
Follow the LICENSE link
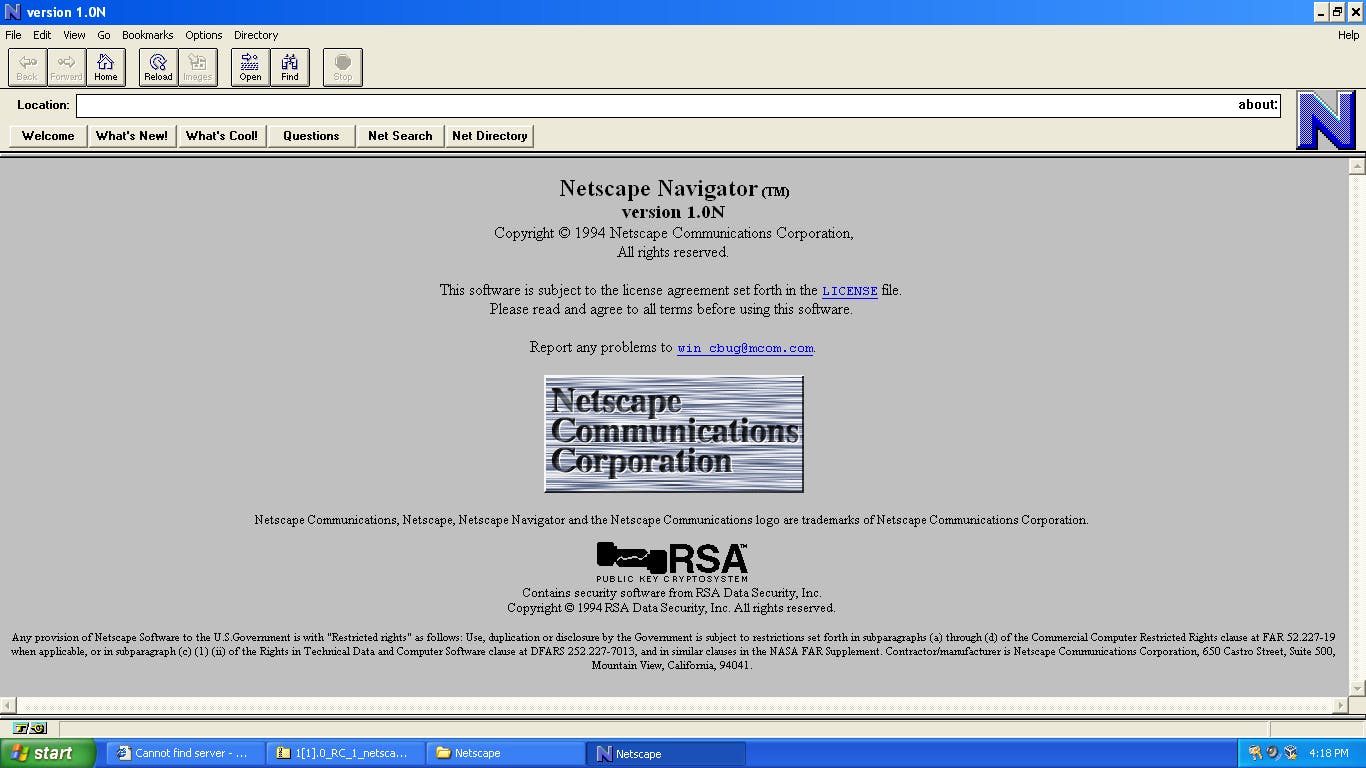click(x=850, y=291)
